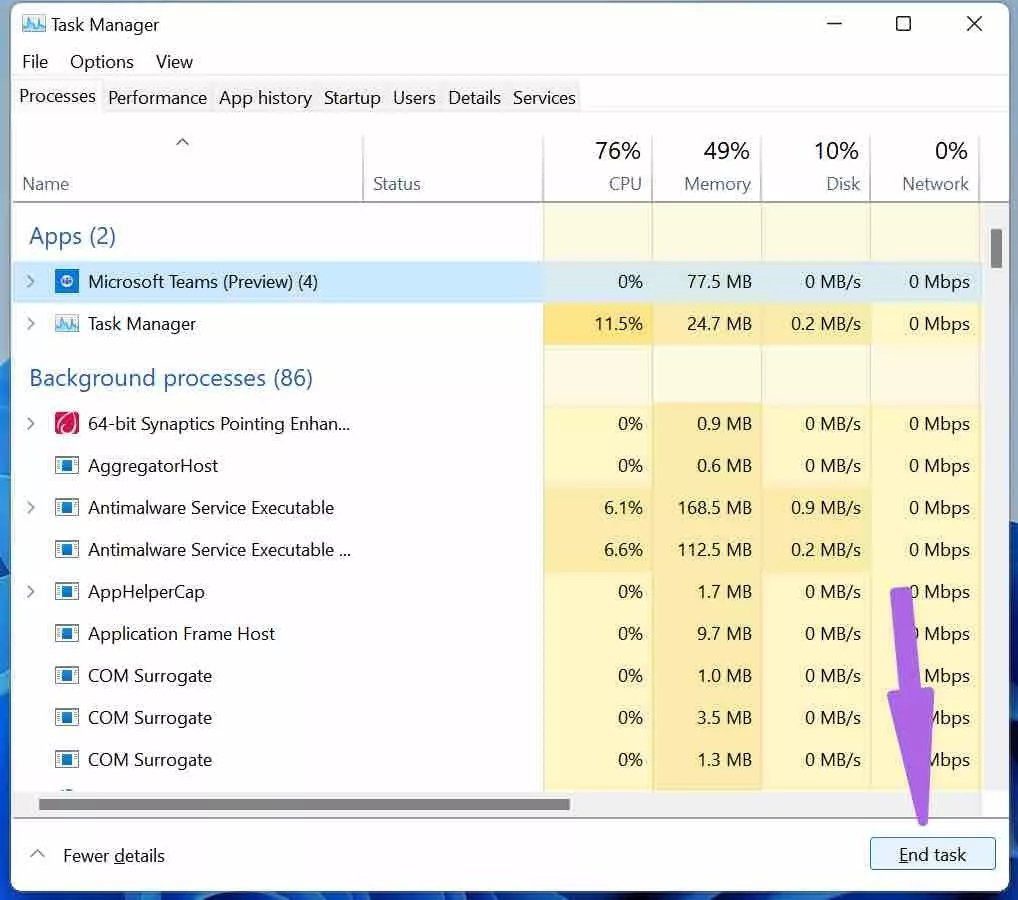Screen dimensions: 1018x900
Task: Click the Task Manager row icon
Action: coord(67,323)
